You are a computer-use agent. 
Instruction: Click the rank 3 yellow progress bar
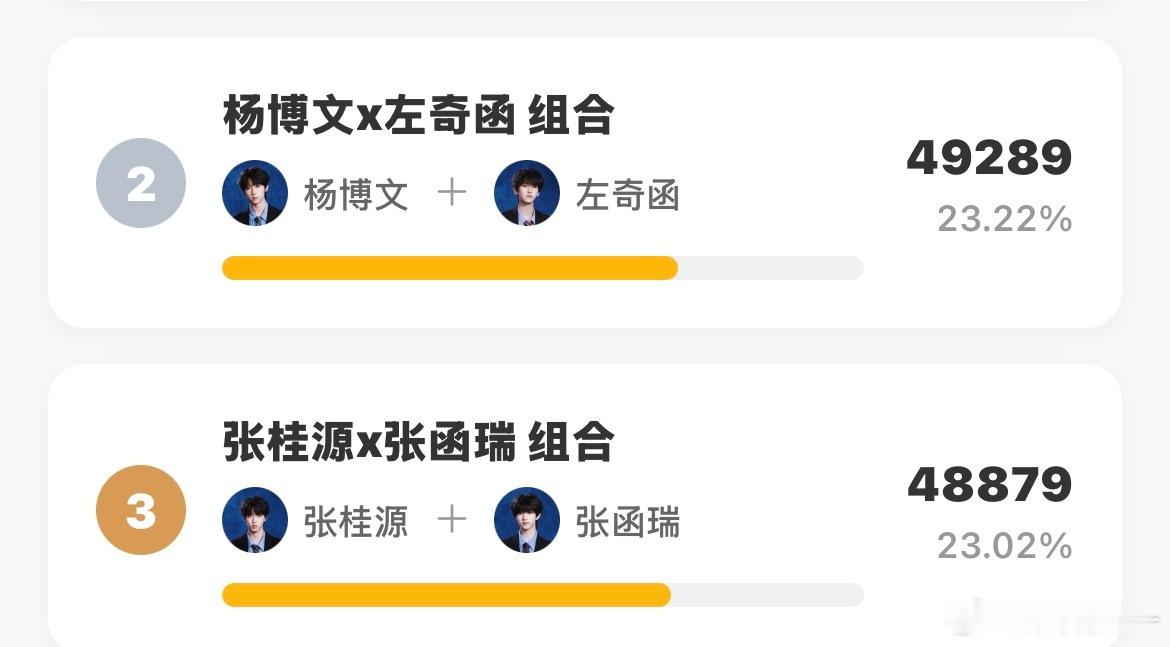(x=446, y=595)
